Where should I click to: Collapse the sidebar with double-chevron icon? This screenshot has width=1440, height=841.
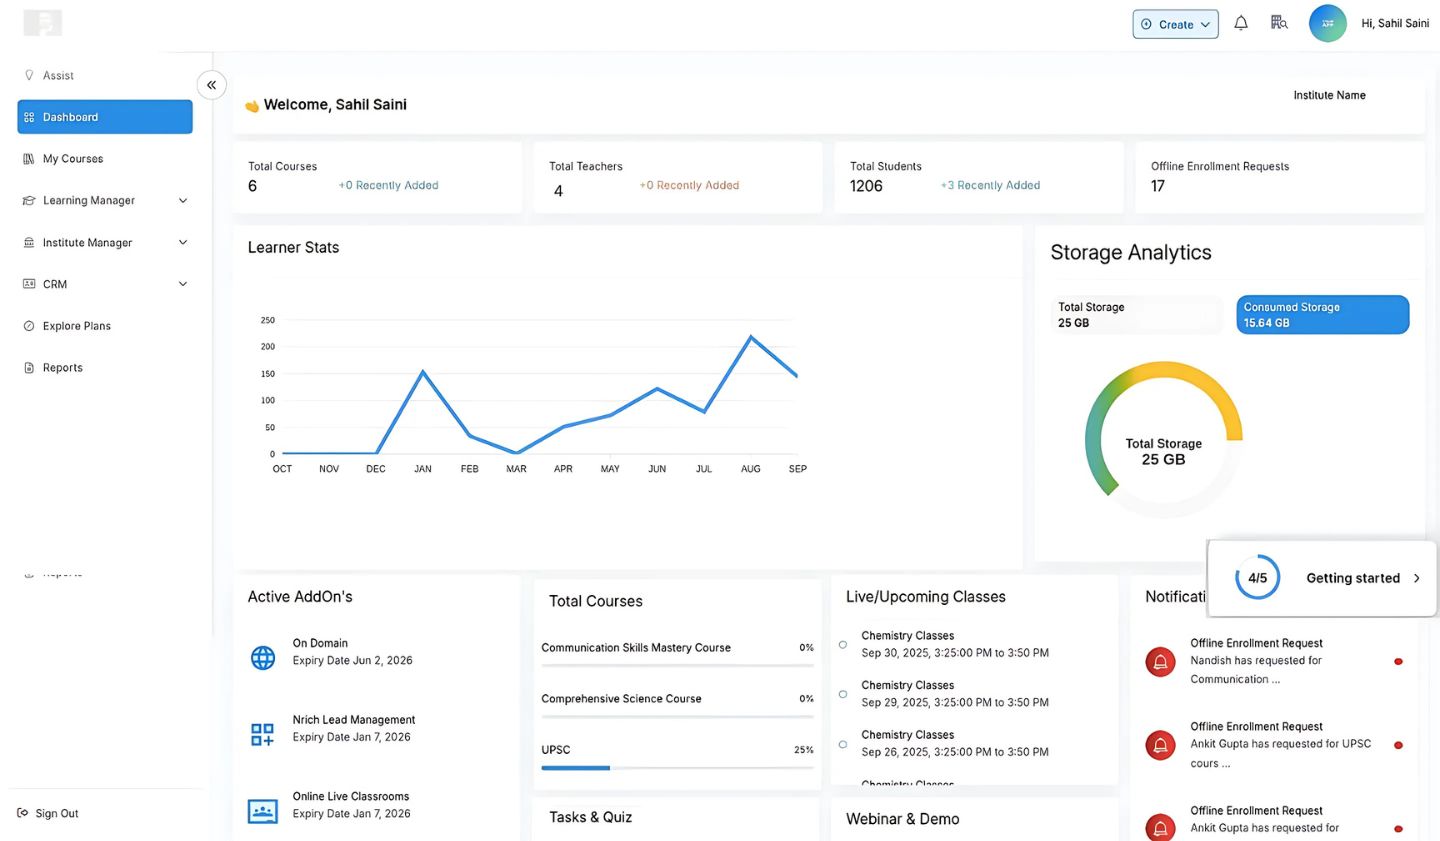(211, 85)
